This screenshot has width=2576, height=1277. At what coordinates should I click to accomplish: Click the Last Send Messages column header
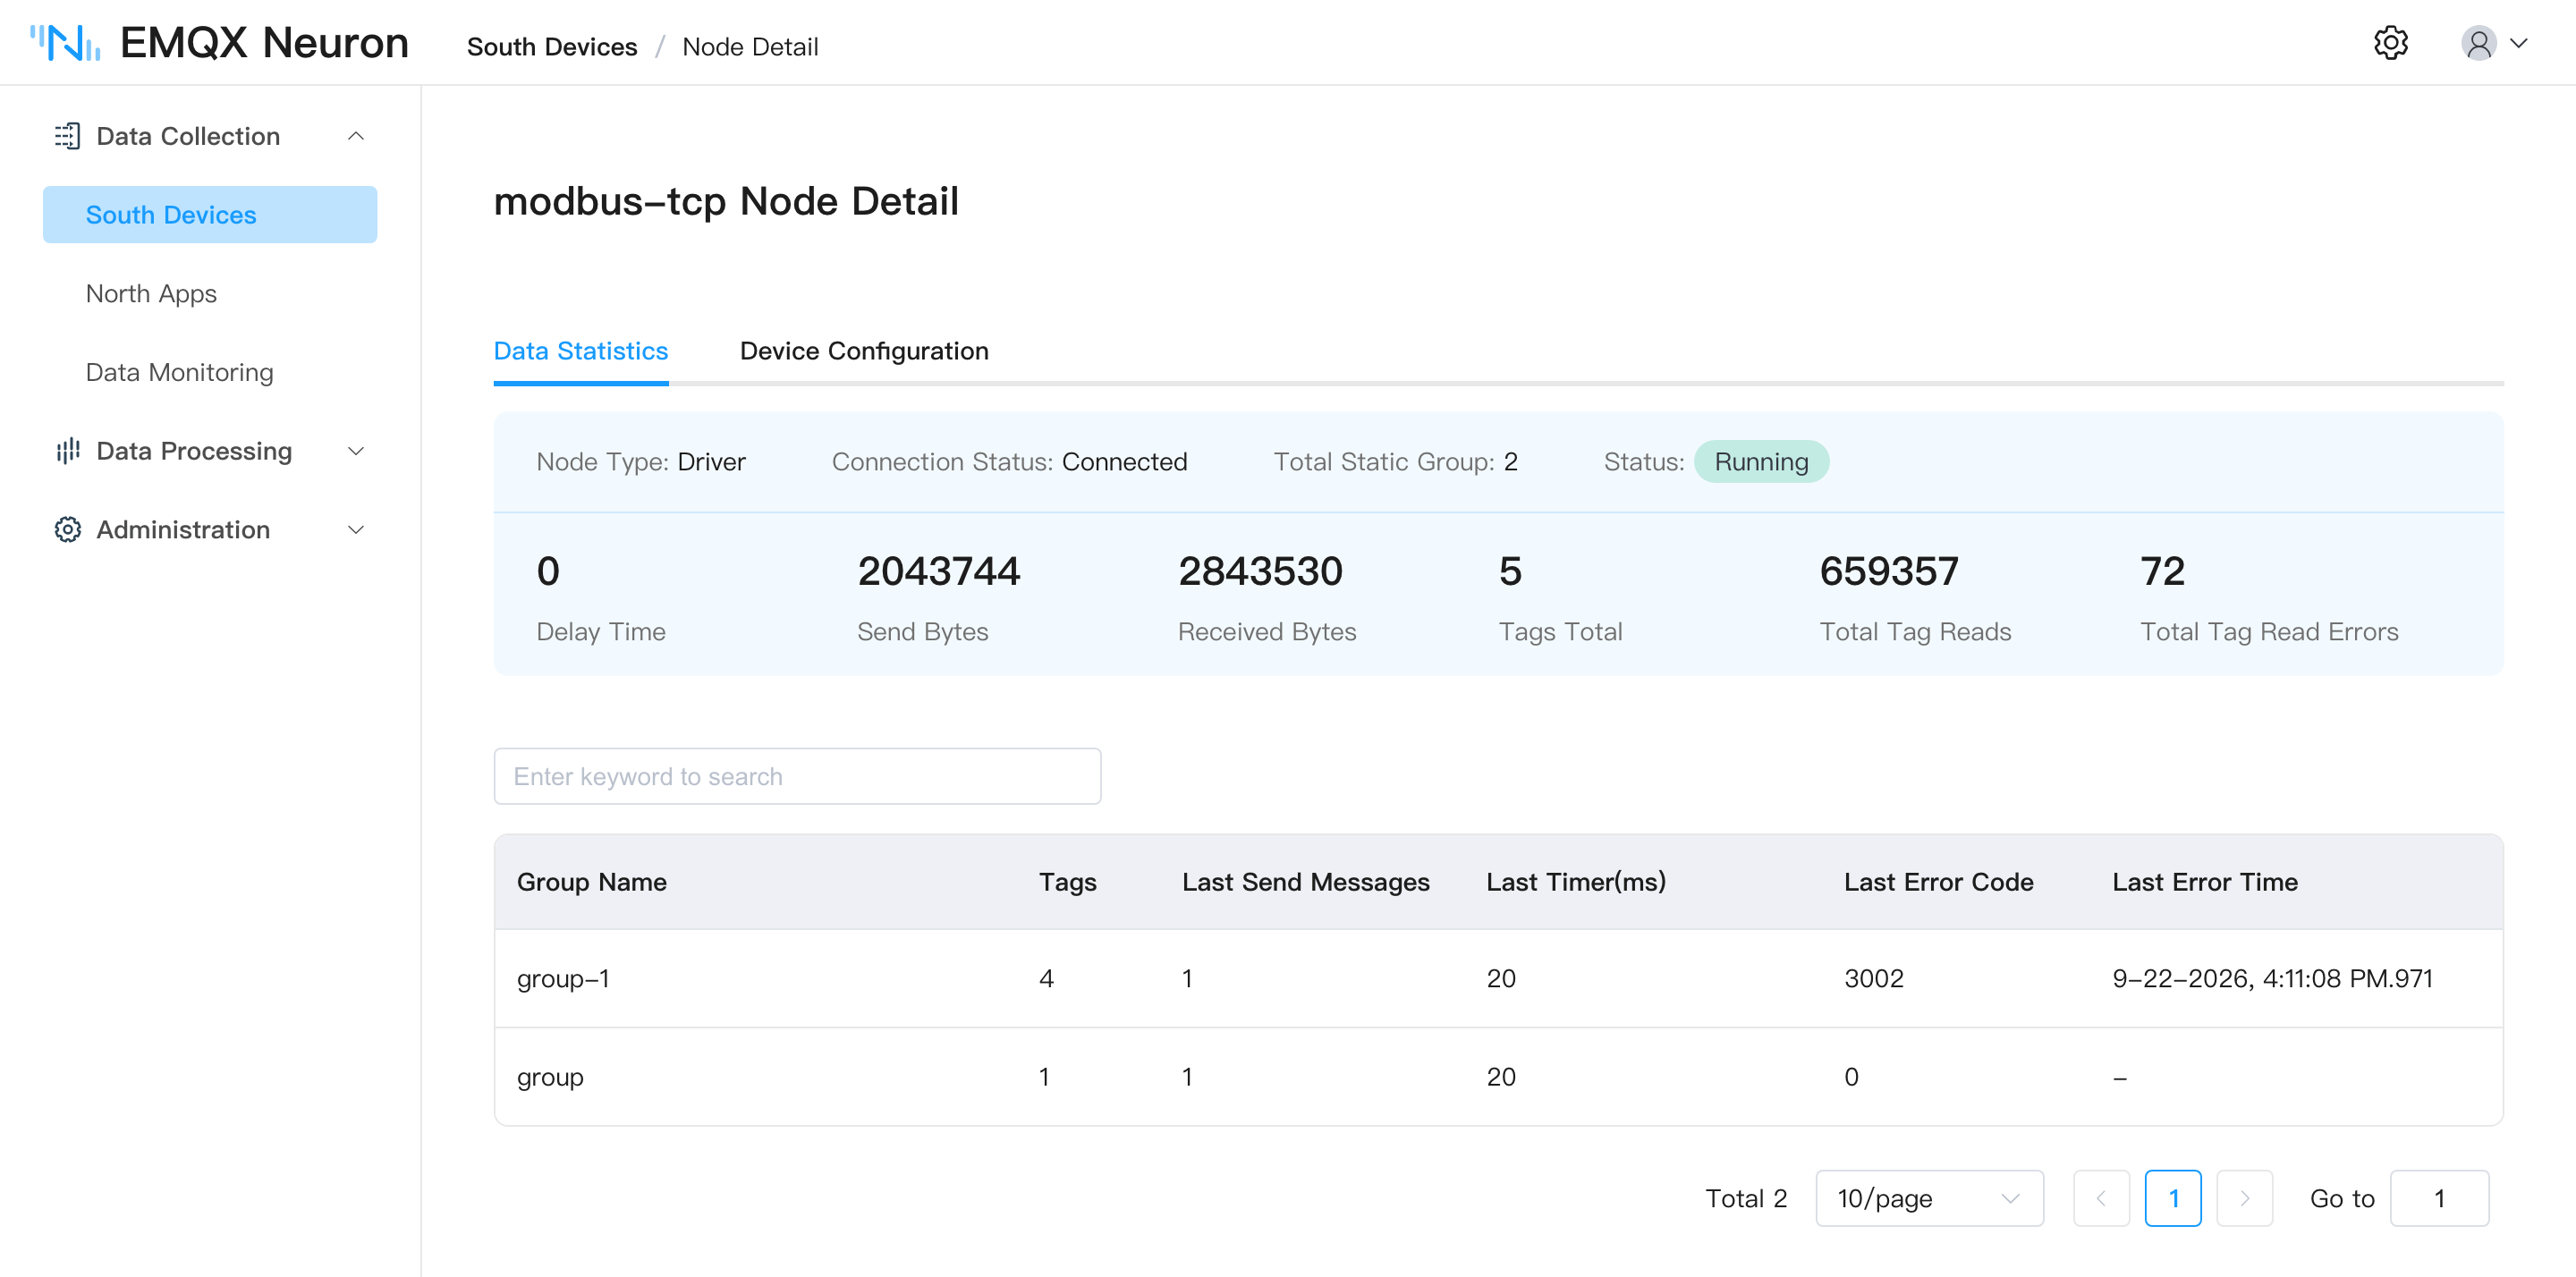(1306, 882)
